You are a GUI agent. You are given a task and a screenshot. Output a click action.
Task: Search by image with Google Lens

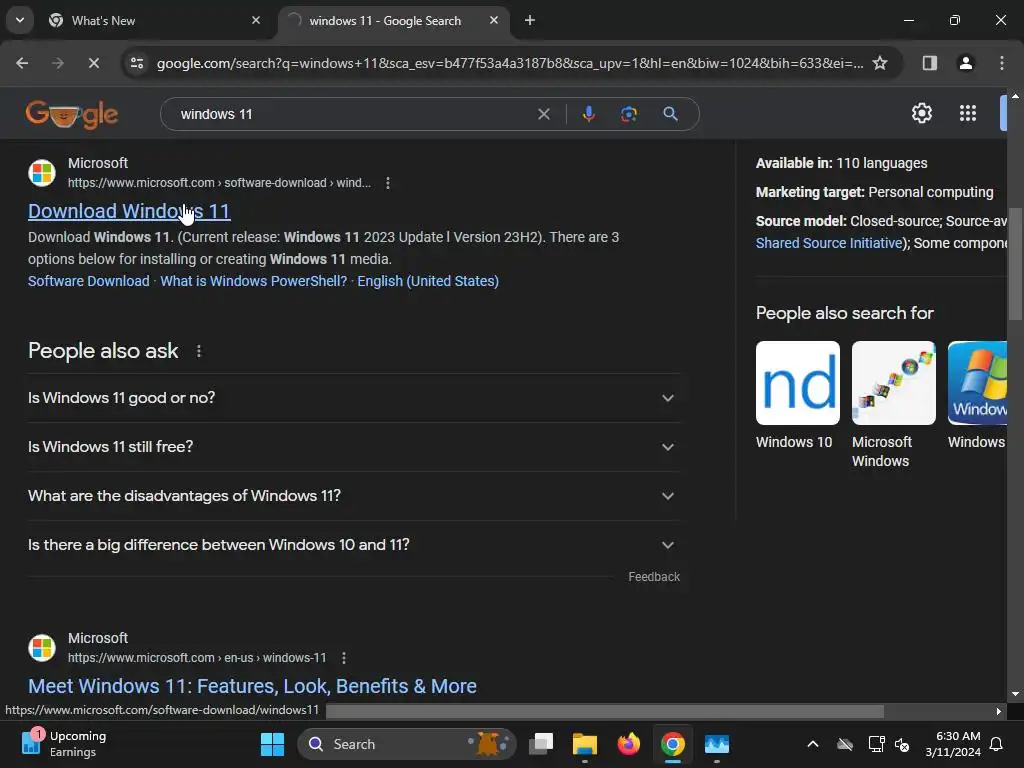628,114
